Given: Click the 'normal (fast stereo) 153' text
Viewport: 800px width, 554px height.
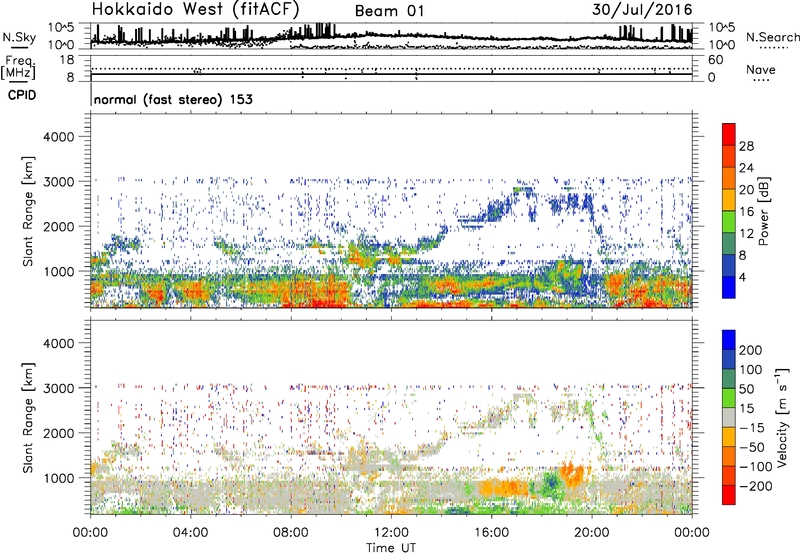Looking at the screenshot, I should [173, 99].
